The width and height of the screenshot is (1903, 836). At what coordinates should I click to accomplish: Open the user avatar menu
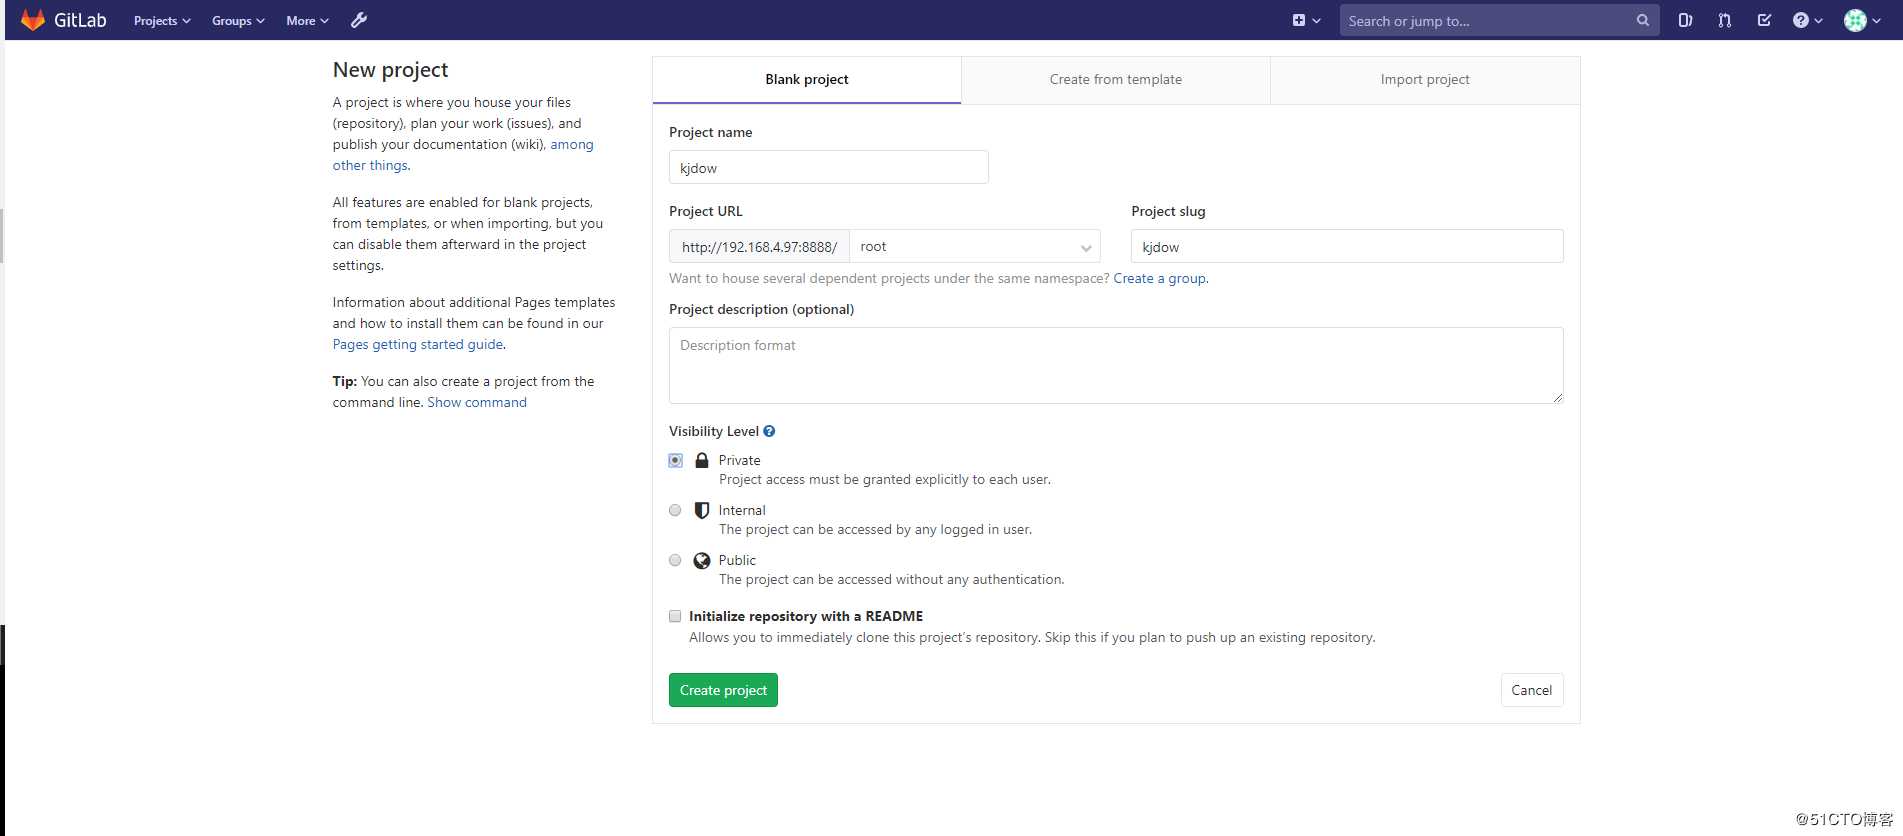click(x=1860, y=20)
